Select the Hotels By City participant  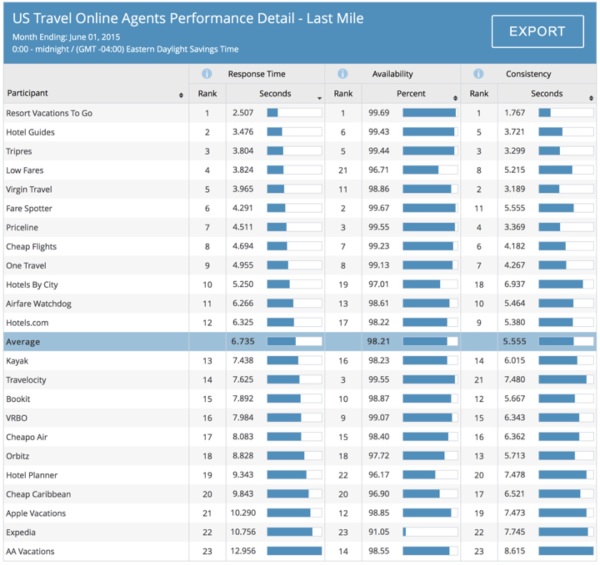[32, 285]
